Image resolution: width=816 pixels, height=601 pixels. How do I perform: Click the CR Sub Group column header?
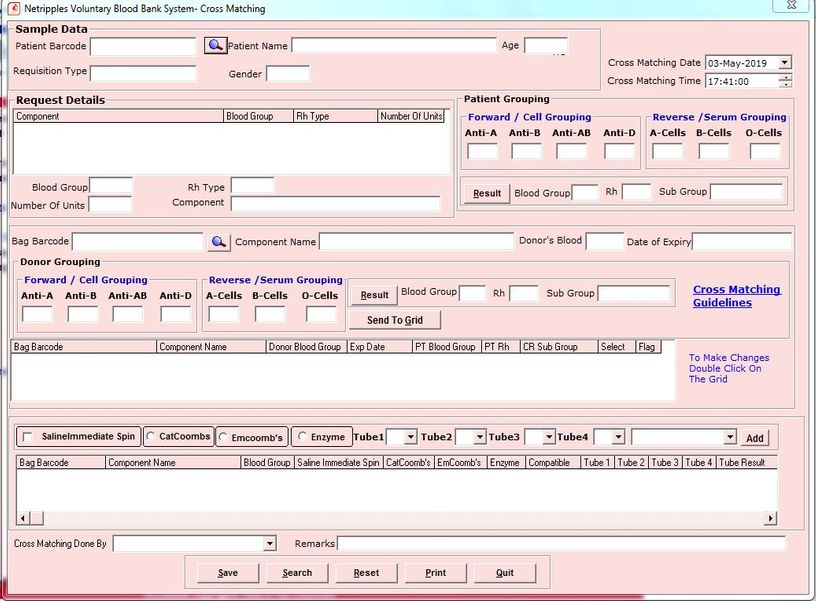pyautogui.click(x=559, y=347)
